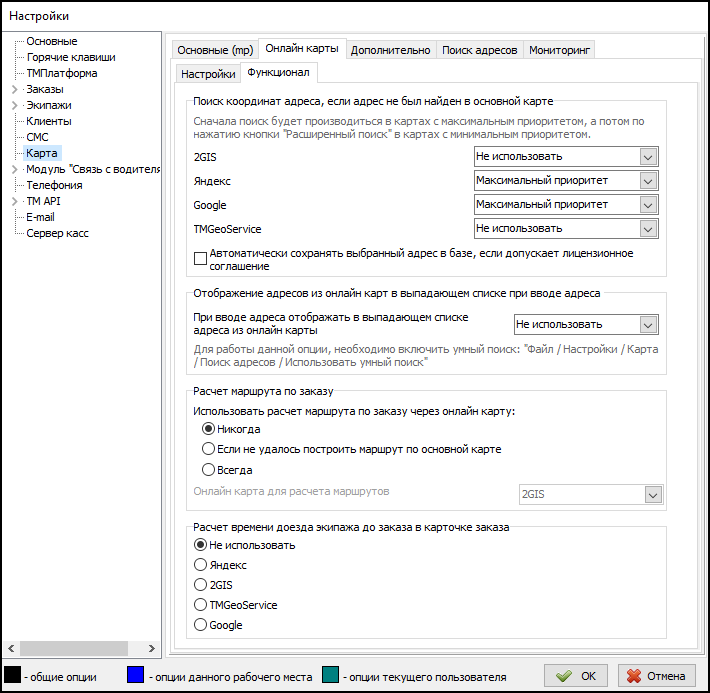Open the Яндекс priority dropdown
Screen dimensions: 710x693
tap(648, 181)
